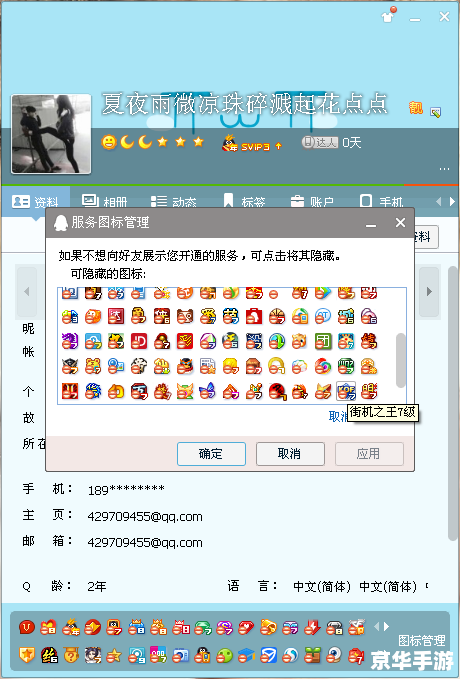The height and width of the screenshot is (679, 460).
Task: Click the red 明 character icon
Action: tap(369, 391)
